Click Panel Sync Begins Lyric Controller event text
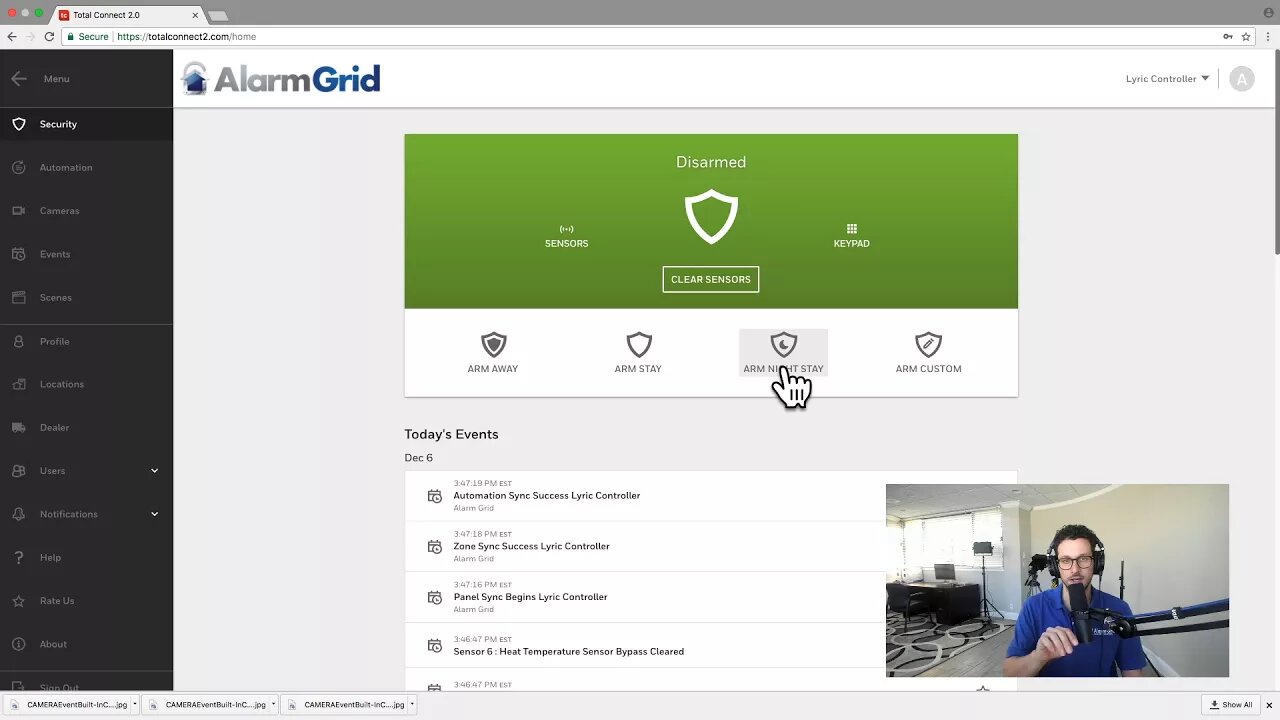The image size is (1280, 720). pyautogui.click(x=530, y=597)
